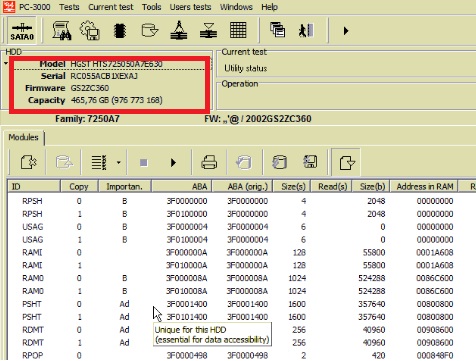Click the cascaded windows toolbar icon
Screen dimensions: 476x361
(277, 30)
